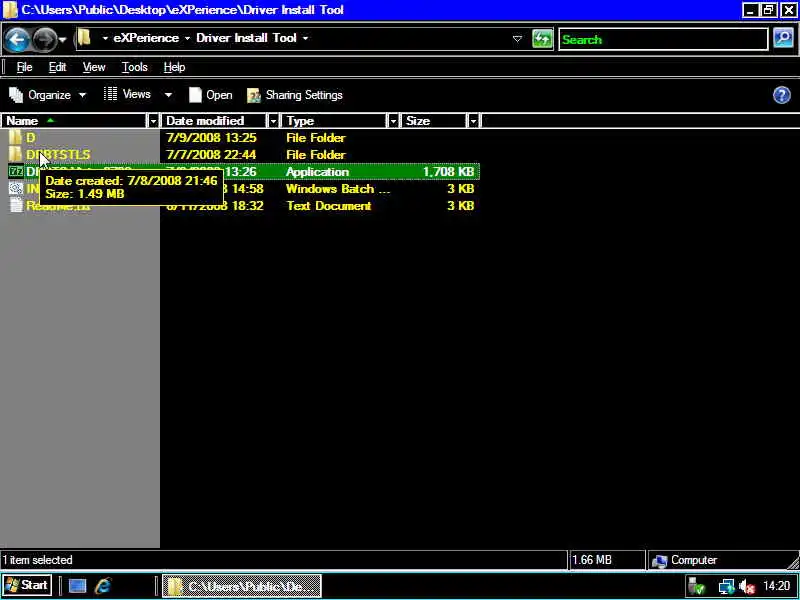The image size is (800, 600).
Task: Click the Windows Batch type cell
Action: tap(338, 189)
